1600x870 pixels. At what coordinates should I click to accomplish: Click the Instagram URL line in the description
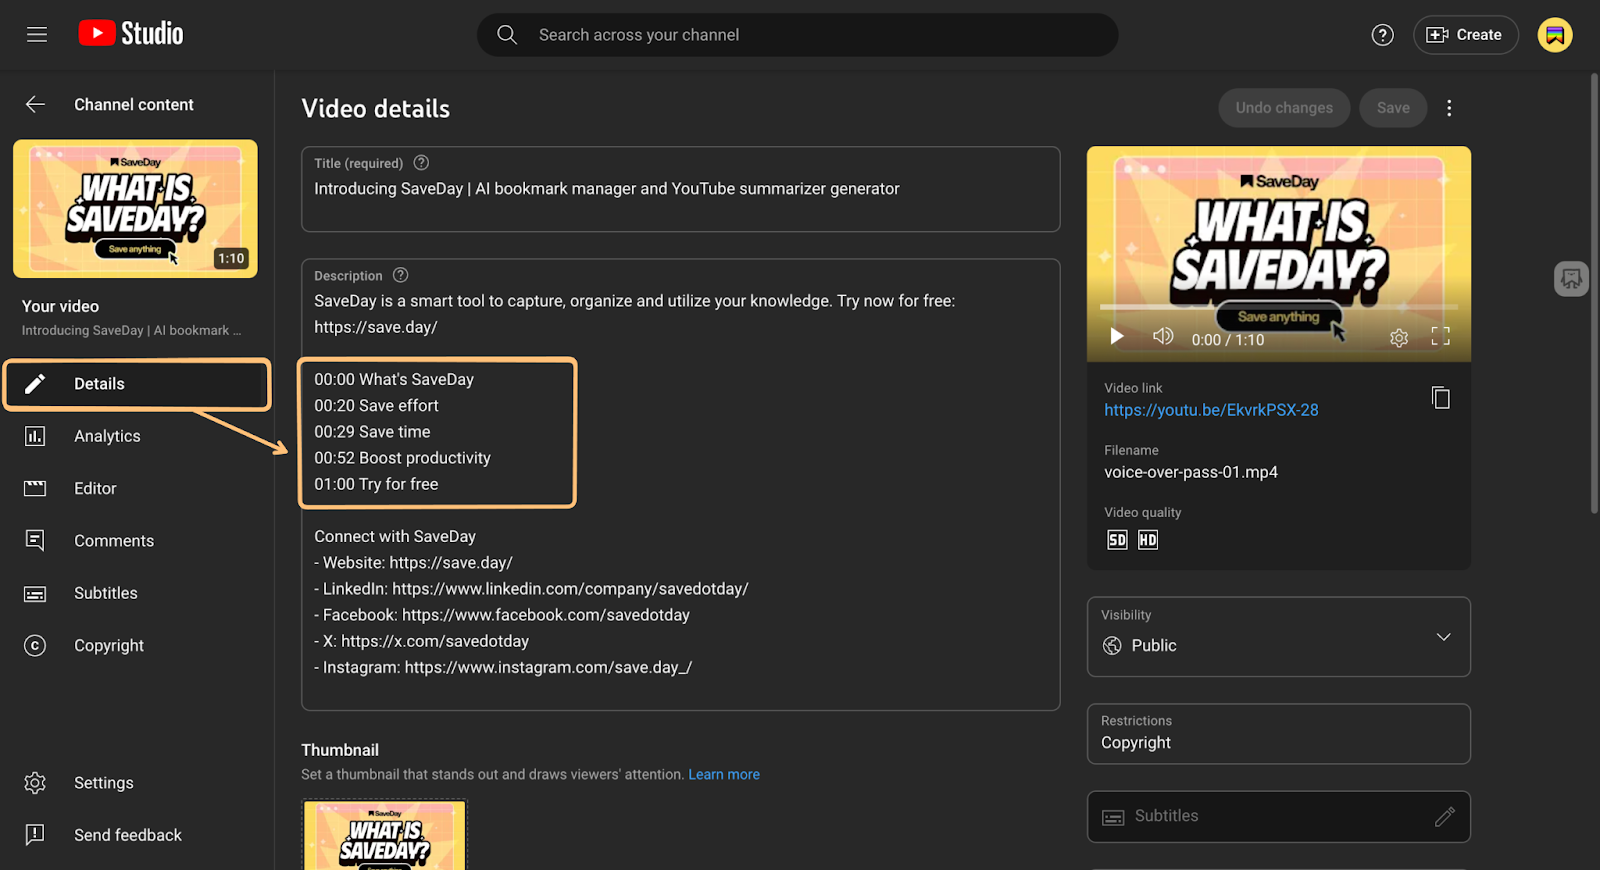(x=503, y=667)
